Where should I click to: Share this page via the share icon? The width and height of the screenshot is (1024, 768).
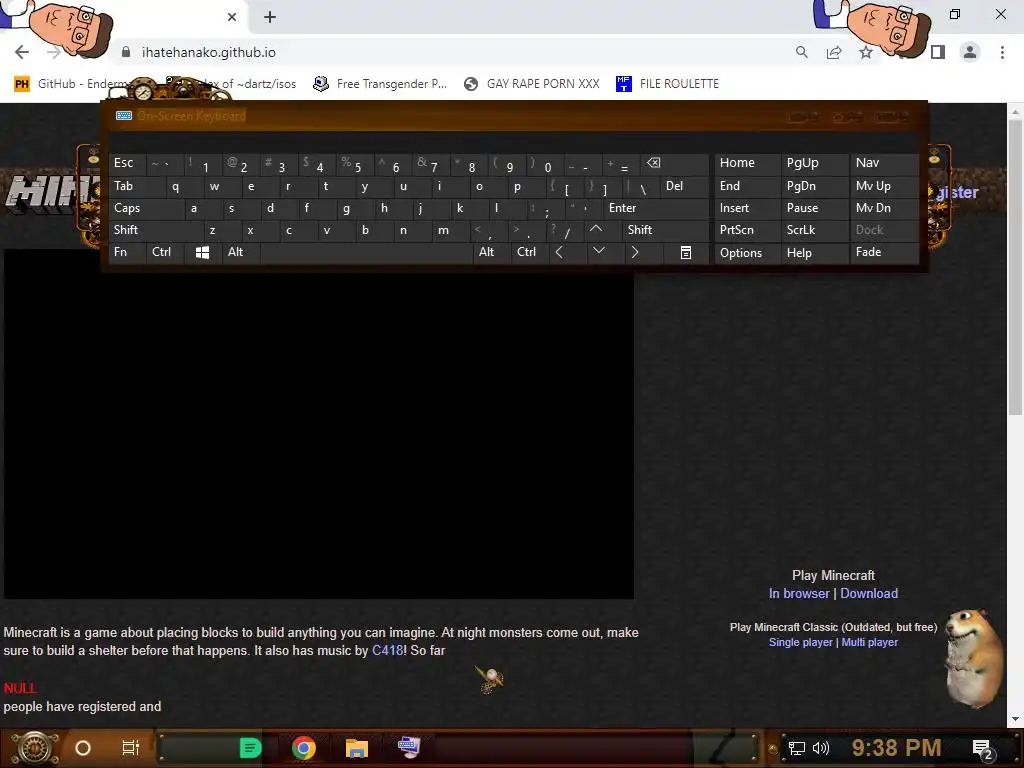coord(834,52)
